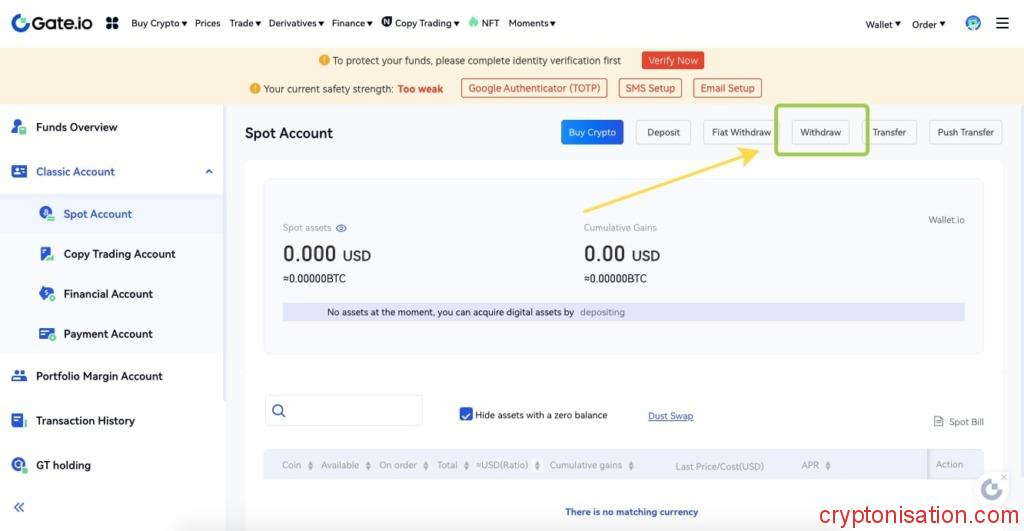
Task: Open the Dust Swap link
Action: [670, 416]
